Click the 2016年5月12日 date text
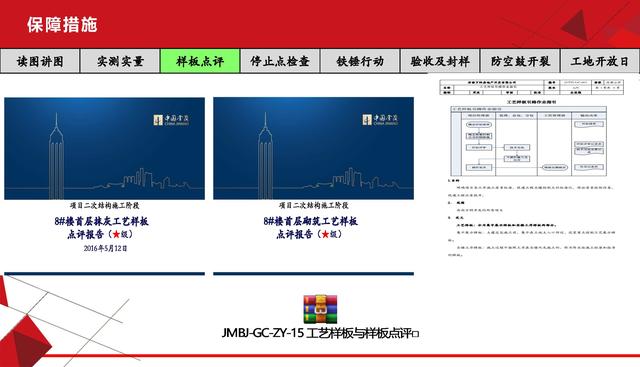Screen dimensions: 640x367 (x=105, y=248)
